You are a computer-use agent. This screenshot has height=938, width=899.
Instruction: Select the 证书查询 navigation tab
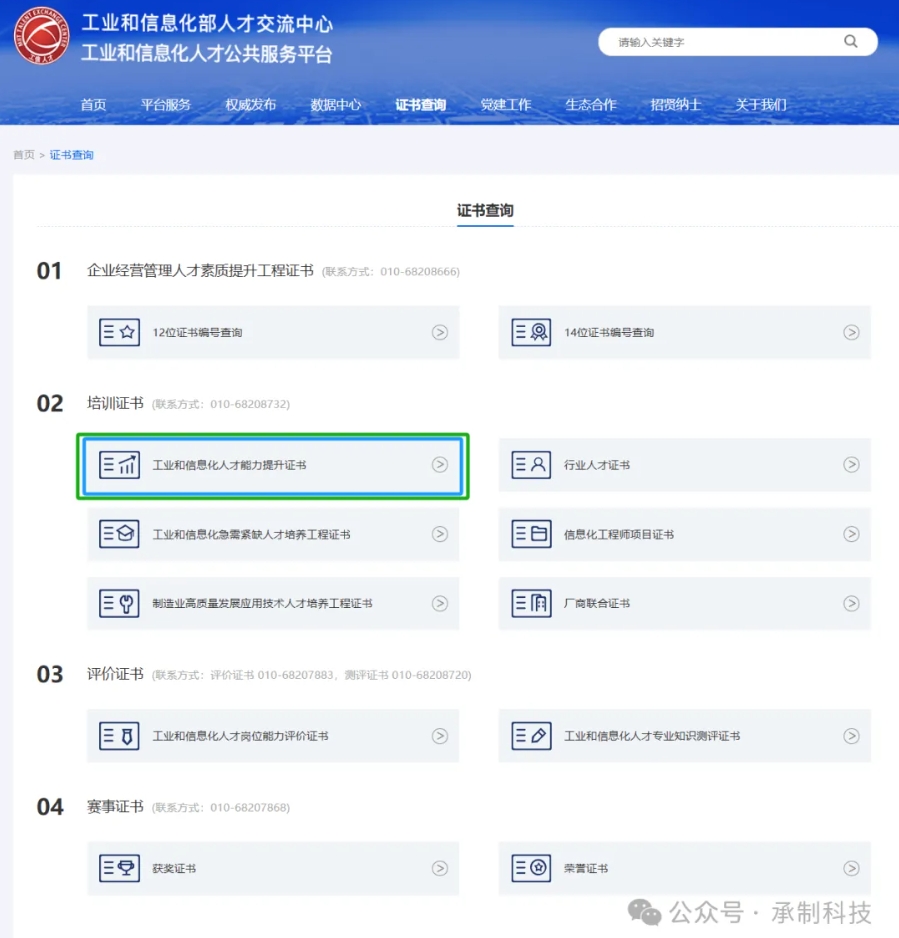pos(420,105)
